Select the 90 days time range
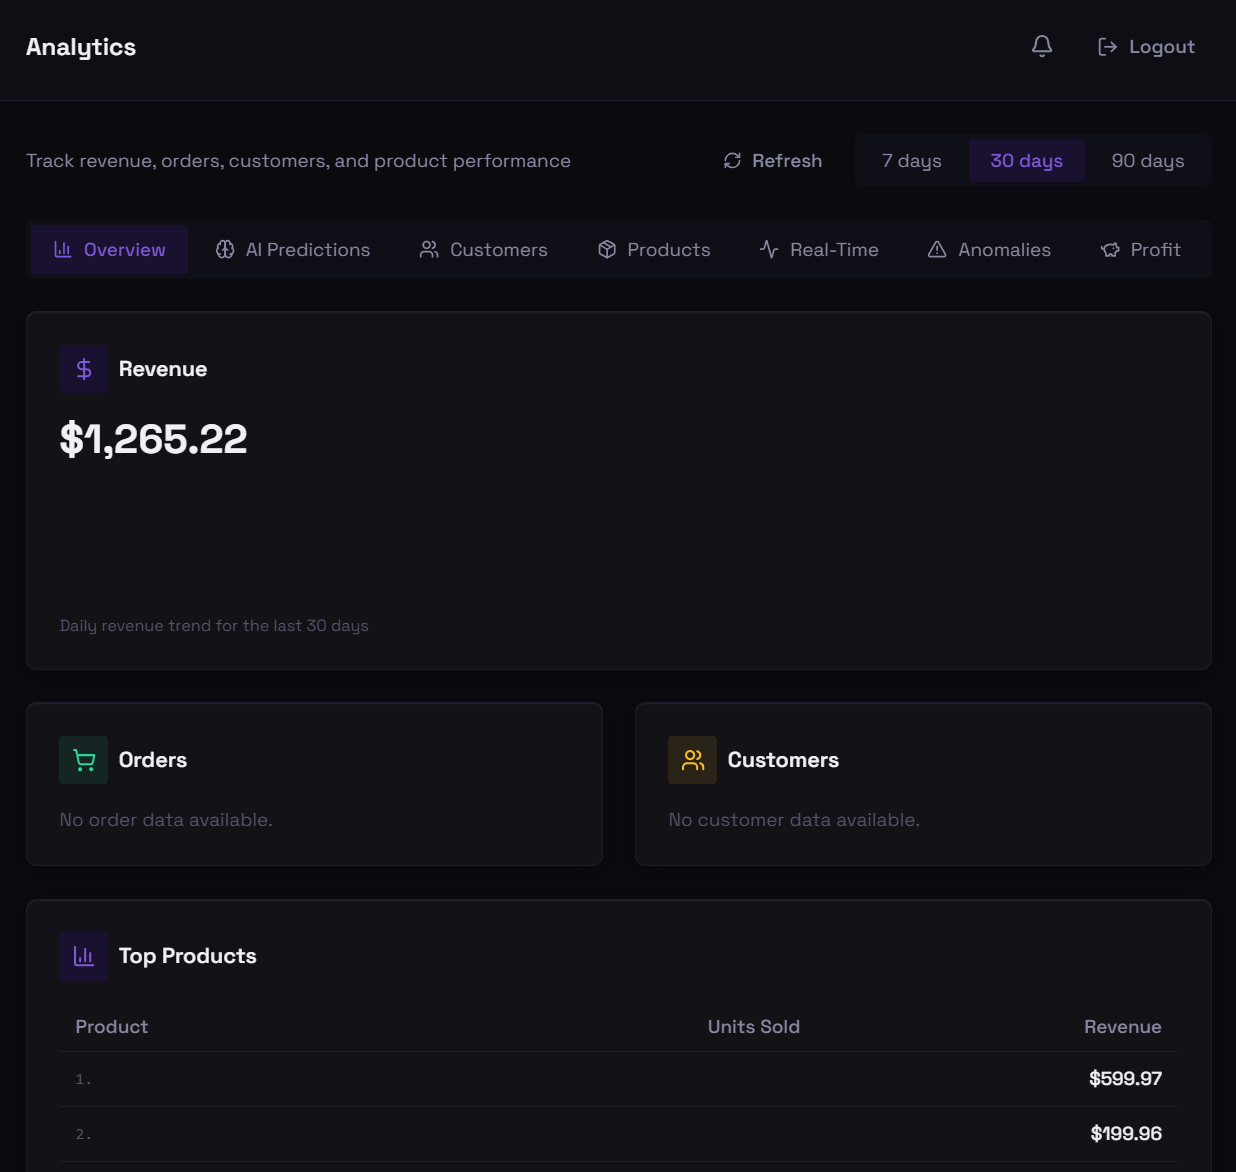 1147,160
